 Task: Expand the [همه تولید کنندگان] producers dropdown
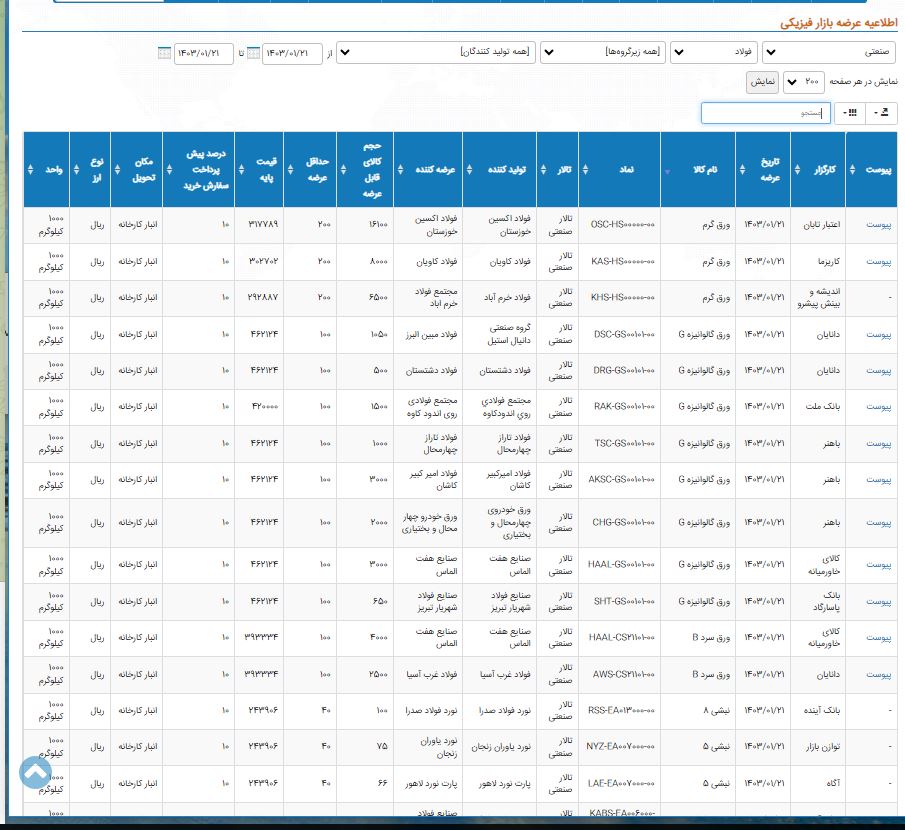(x=436, y=53)
